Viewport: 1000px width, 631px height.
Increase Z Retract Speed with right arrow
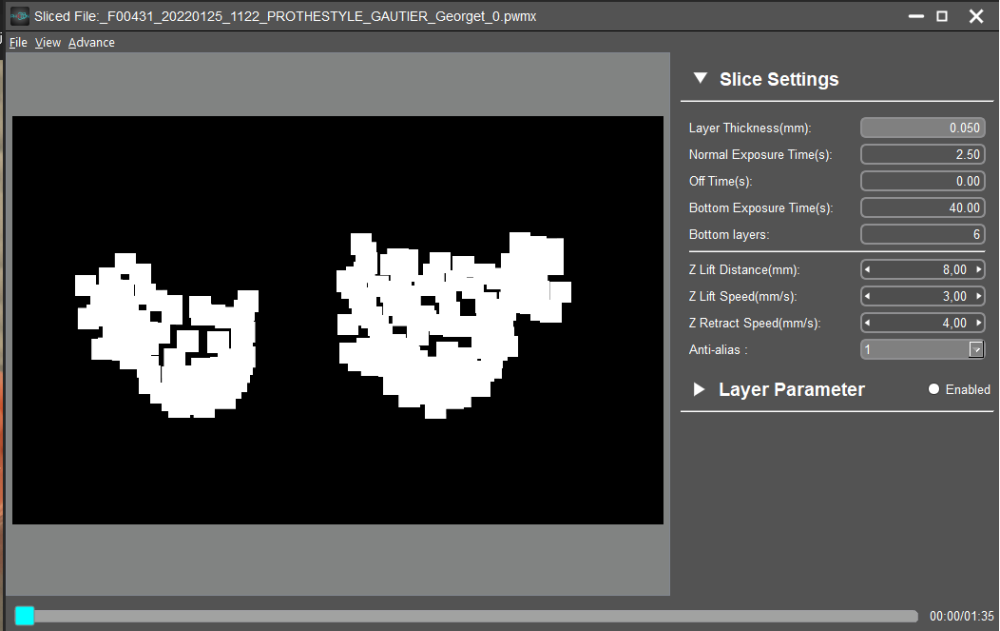tap(978, 323)
